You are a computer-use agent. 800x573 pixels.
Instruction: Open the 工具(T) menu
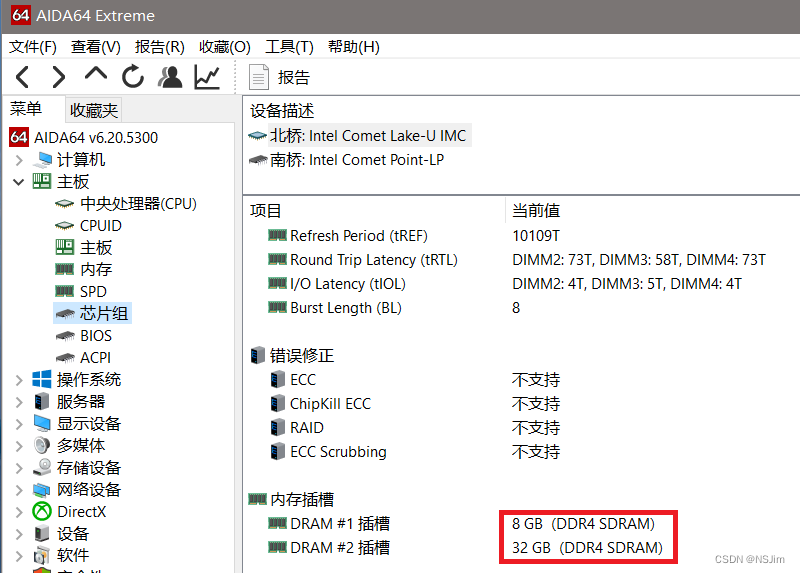click(289, 47)
